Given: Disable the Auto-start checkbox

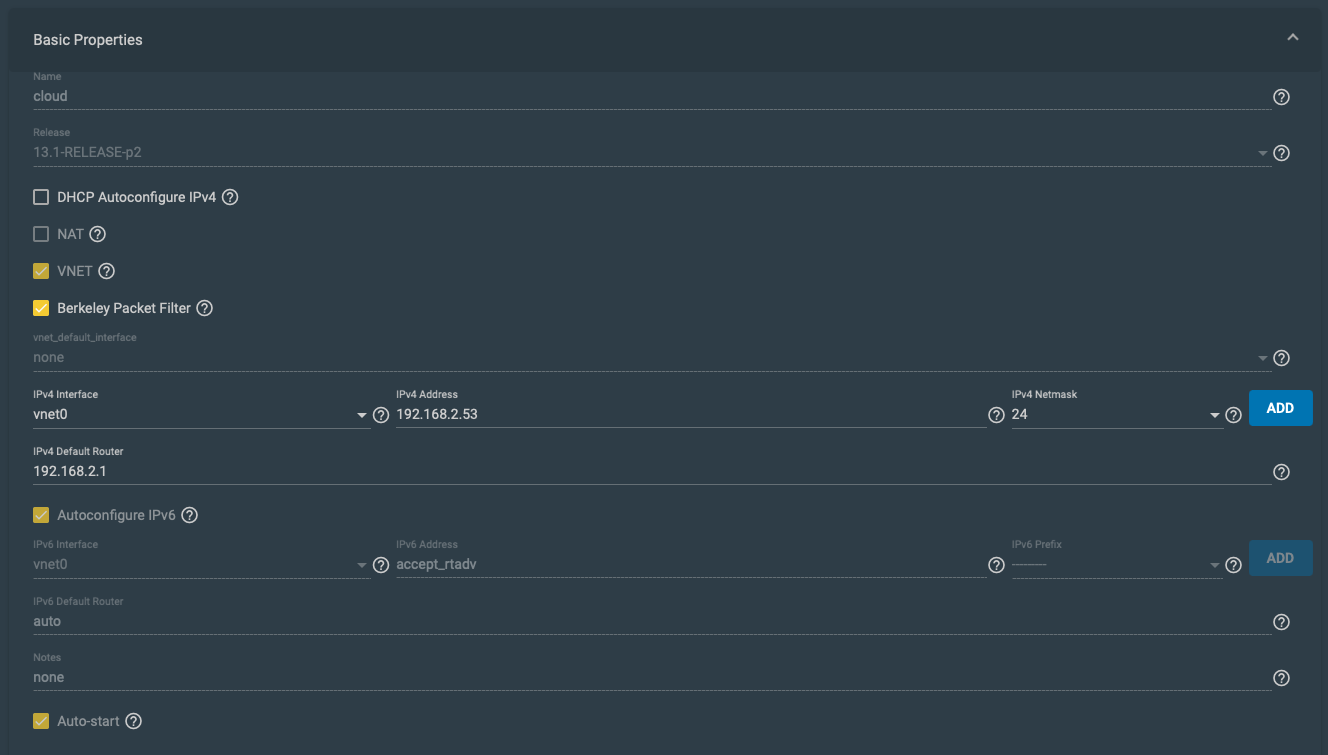Looking at the screenshot, I should (x=41, y=721).
